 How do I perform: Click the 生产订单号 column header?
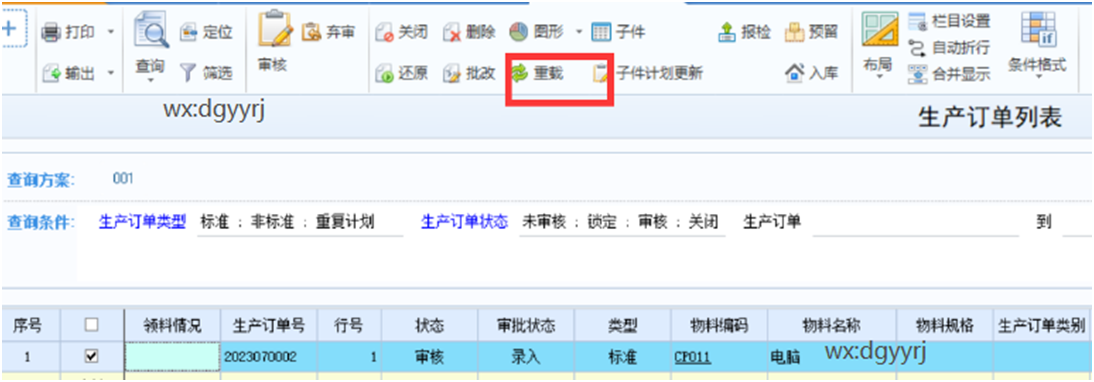(x=269, y=325)
